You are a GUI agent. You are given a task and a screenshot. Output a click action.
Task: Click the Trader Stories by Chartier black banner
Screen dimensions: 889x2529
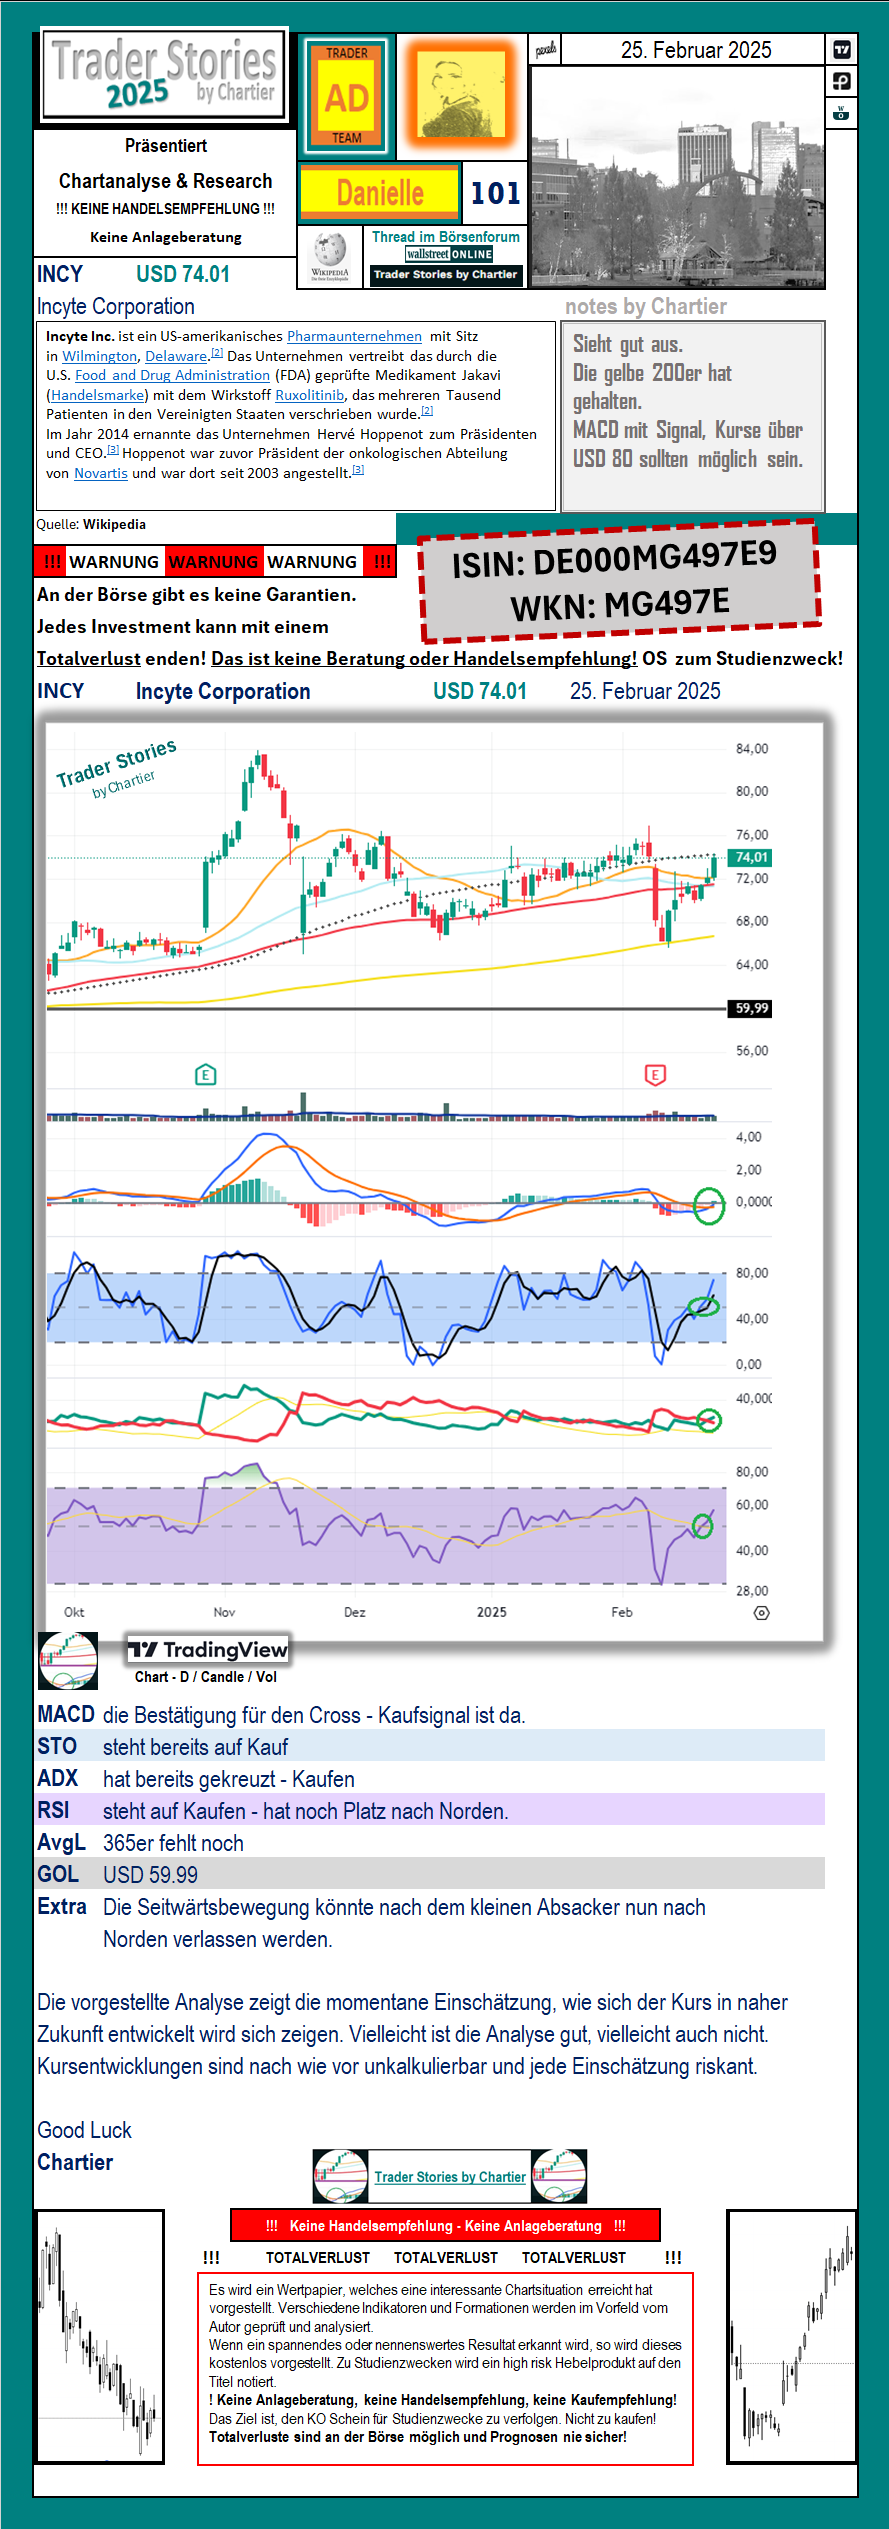(446, 274)
